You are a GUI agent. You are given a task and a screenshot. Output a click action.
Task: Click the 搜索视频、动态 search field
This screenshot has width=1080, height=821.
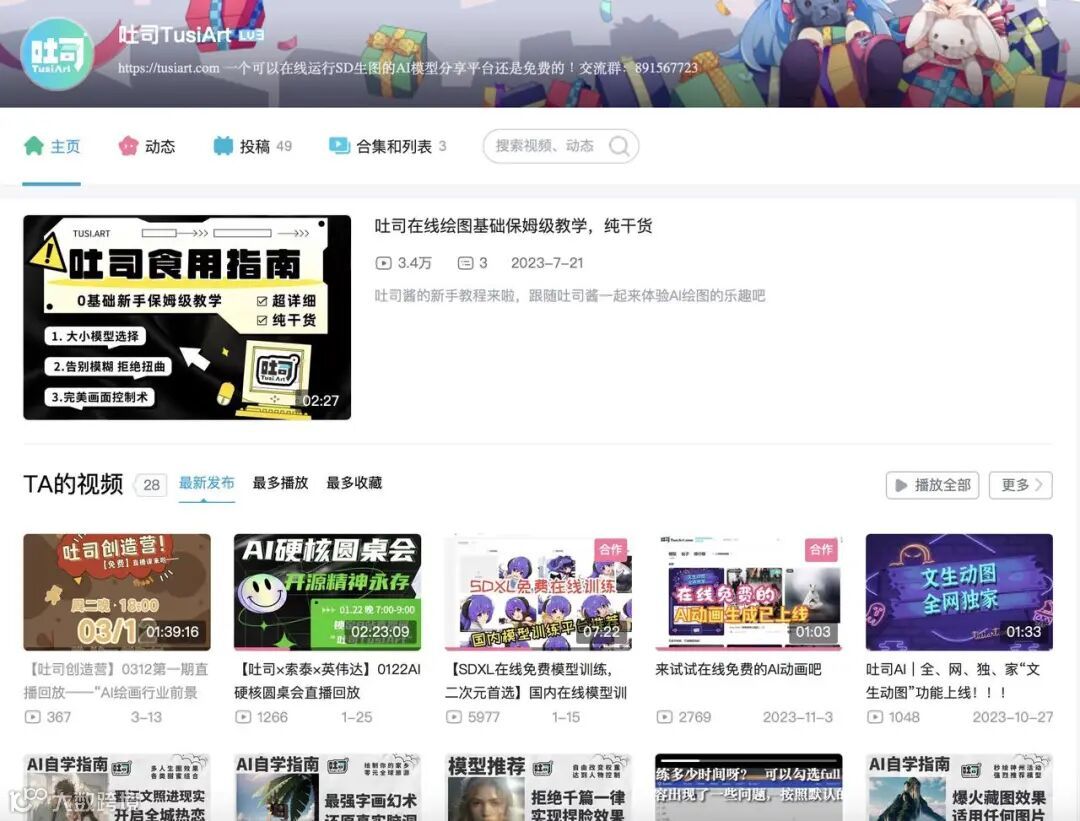tap(561, 146)
